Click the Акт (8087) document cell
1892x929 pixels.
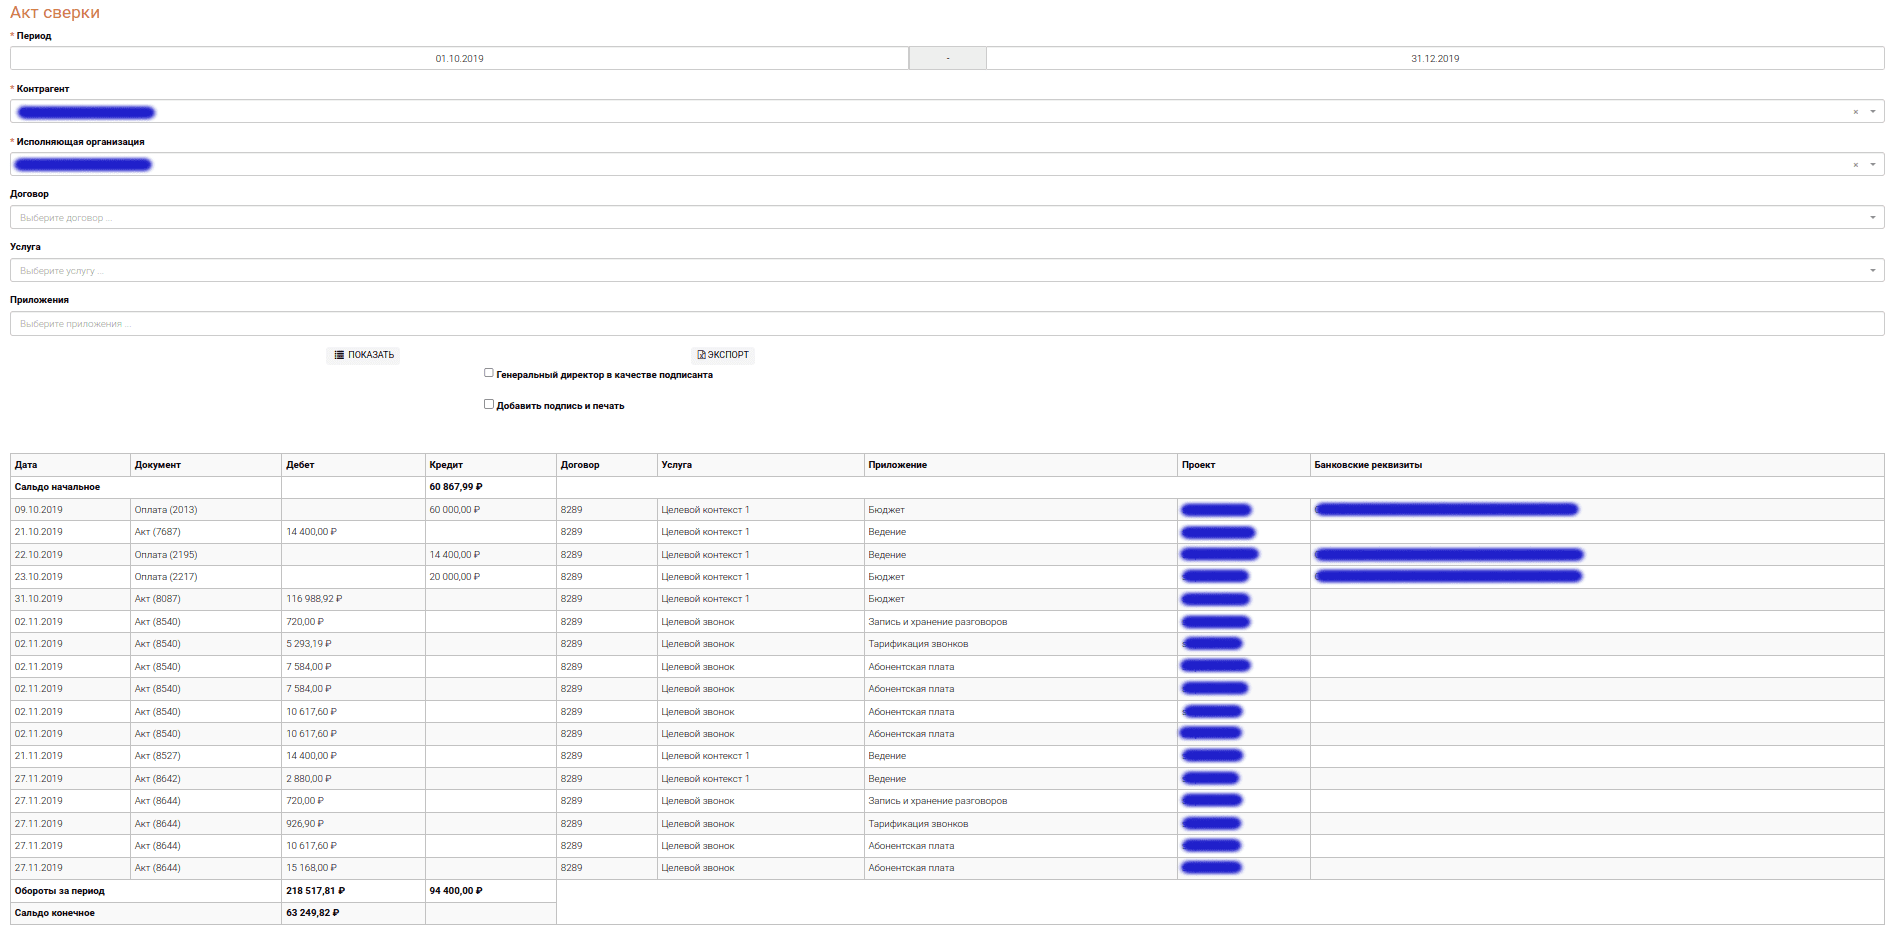(158, 599)
